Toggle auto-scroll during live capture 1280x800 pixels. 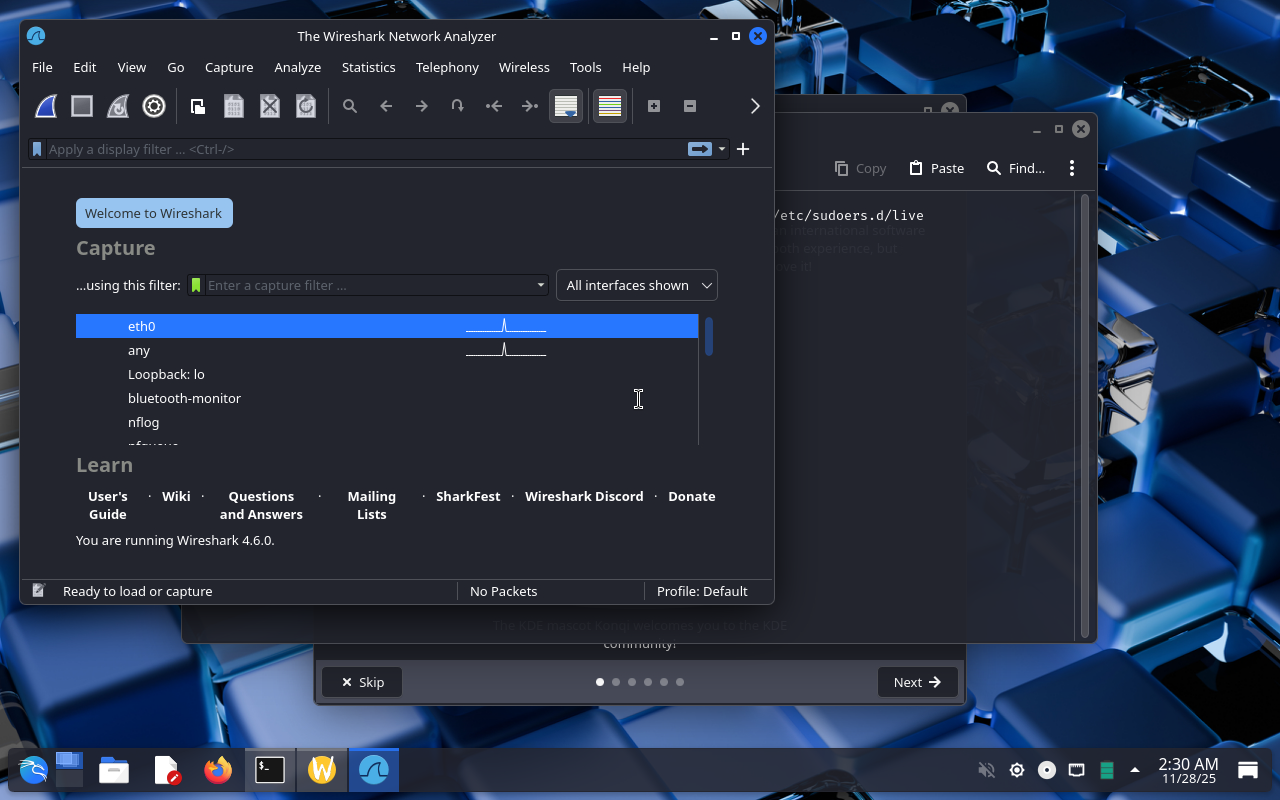coord(566,106)
